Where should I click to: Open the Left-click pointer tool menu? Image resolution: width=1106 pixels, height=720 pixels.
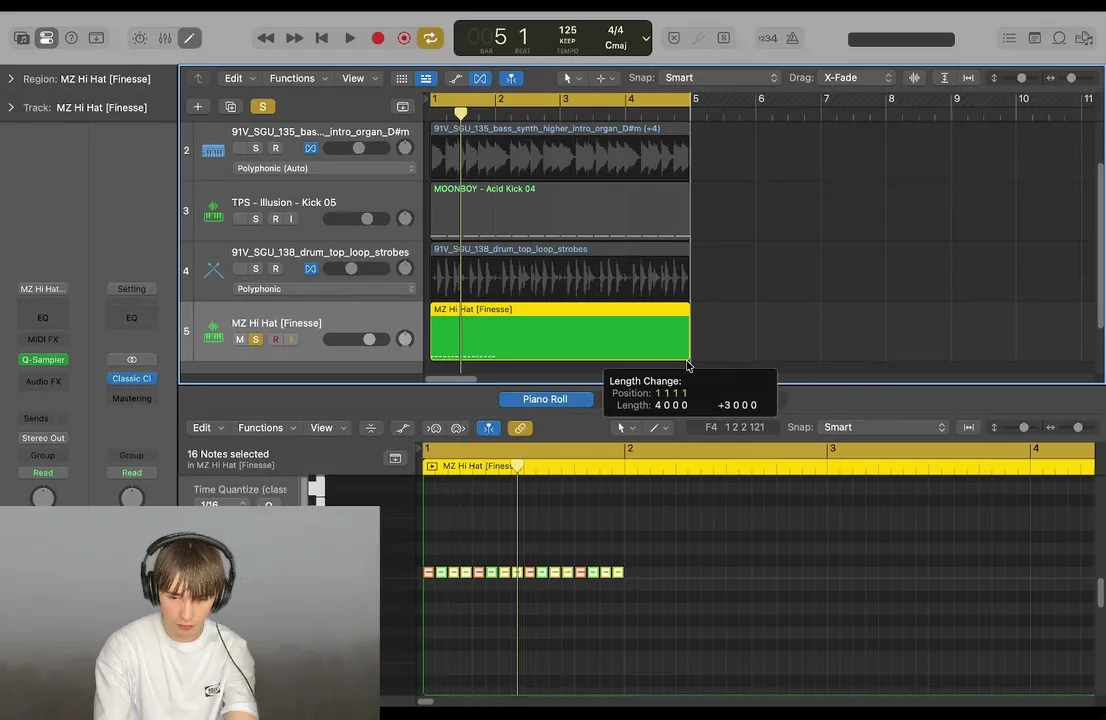[571, 78]
